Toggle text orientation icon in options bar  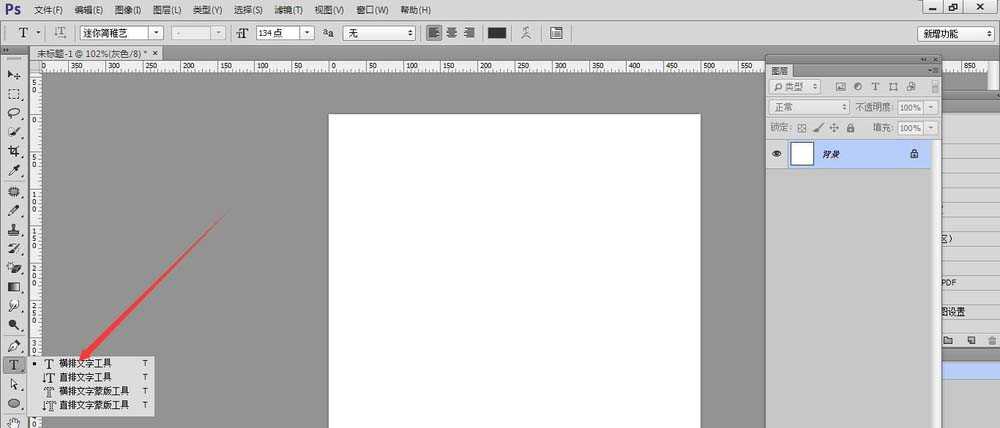[60, 33]
